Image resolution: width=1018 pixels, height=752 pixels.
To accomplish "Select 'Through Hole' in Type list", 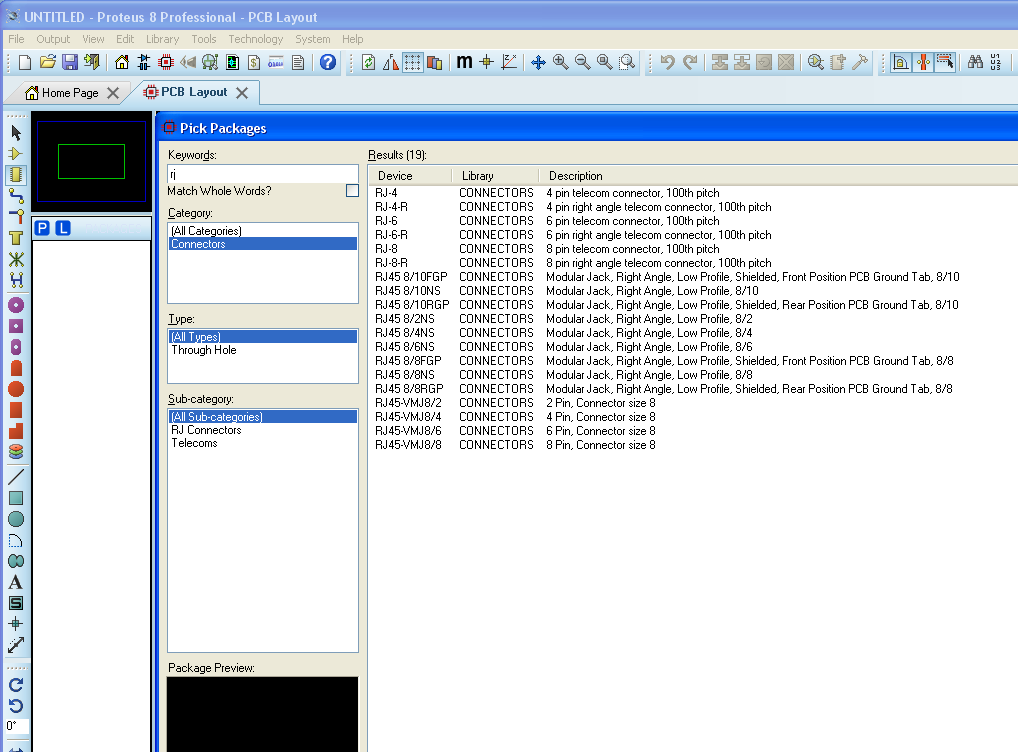I will tap(263, 350).
